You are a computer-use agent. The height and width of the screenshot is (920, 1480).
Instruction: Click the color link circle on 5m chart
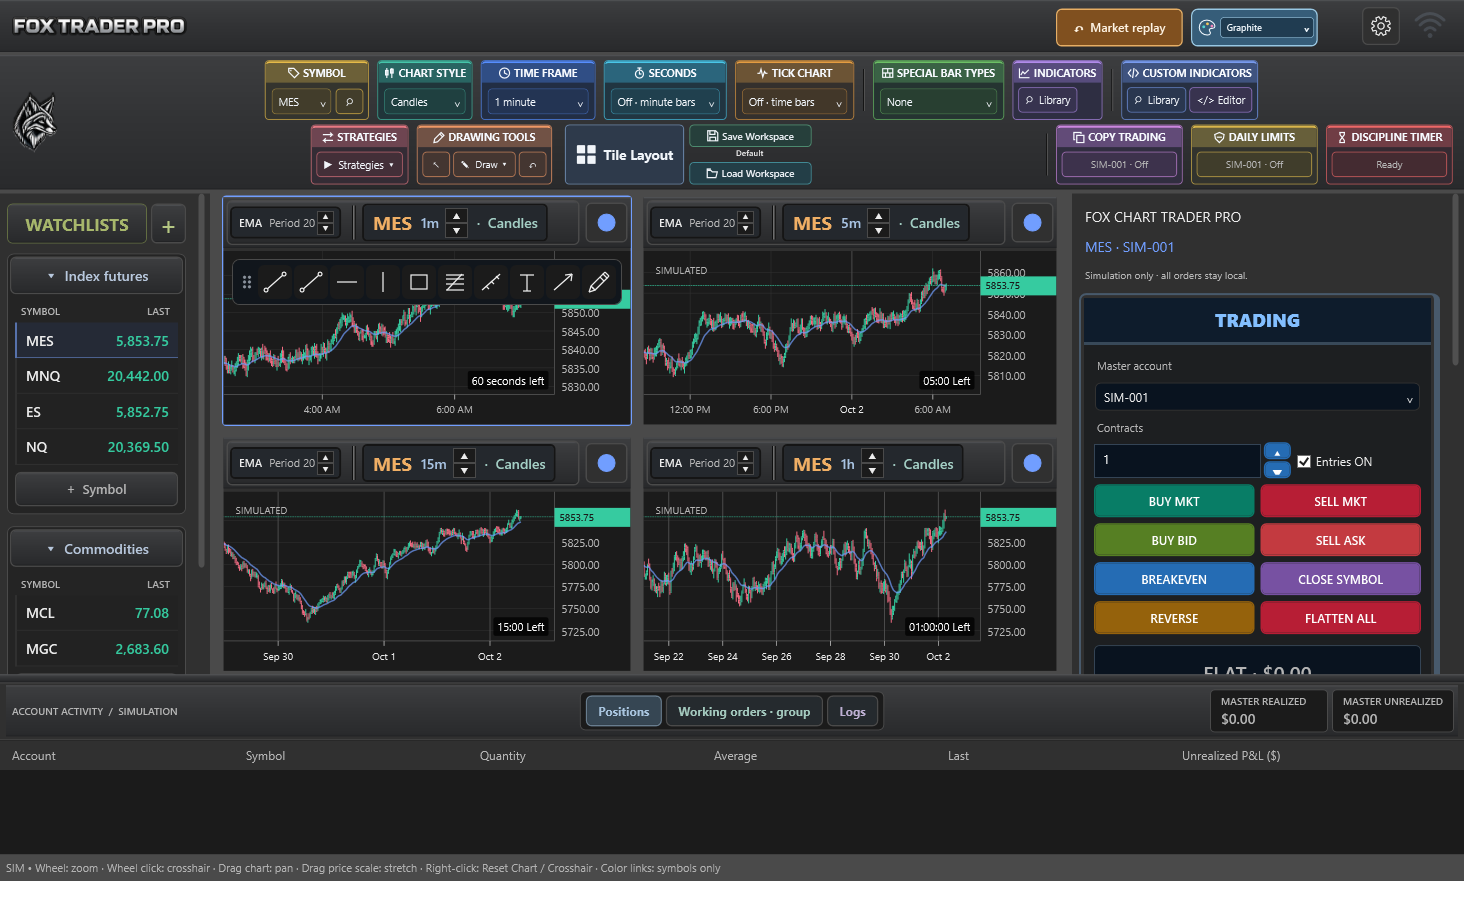pyautogui.click(x=1033, y=223)
